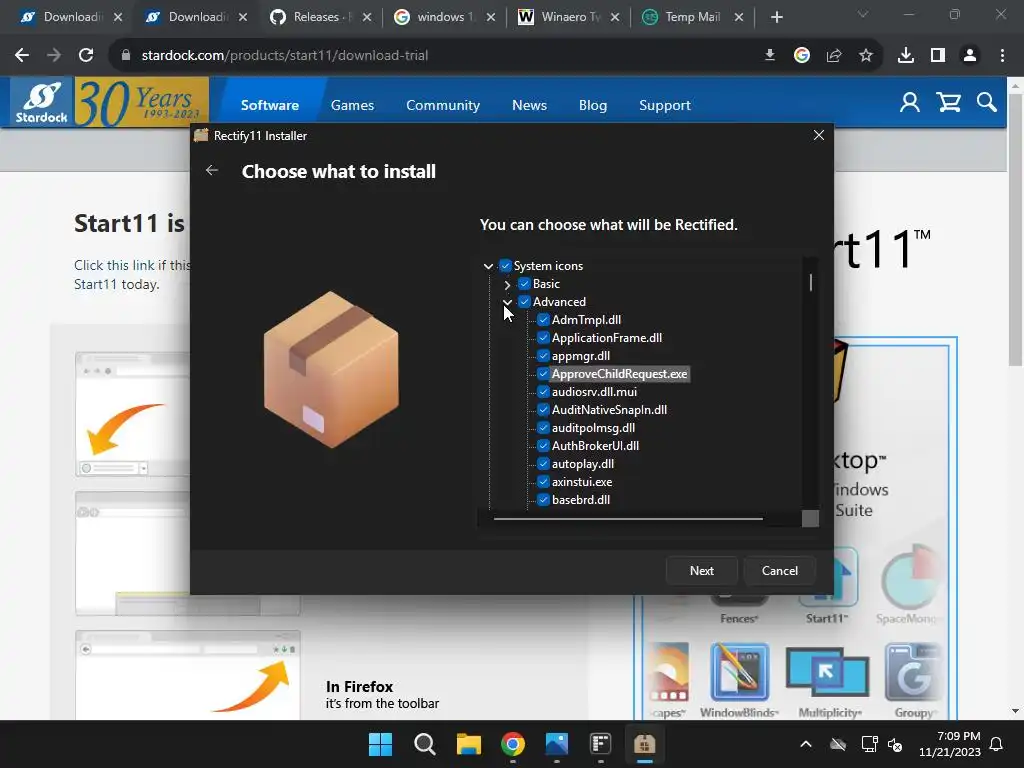Reload the Stardock page
Viewport: 1024px width, 768px height.
(86, 56)
